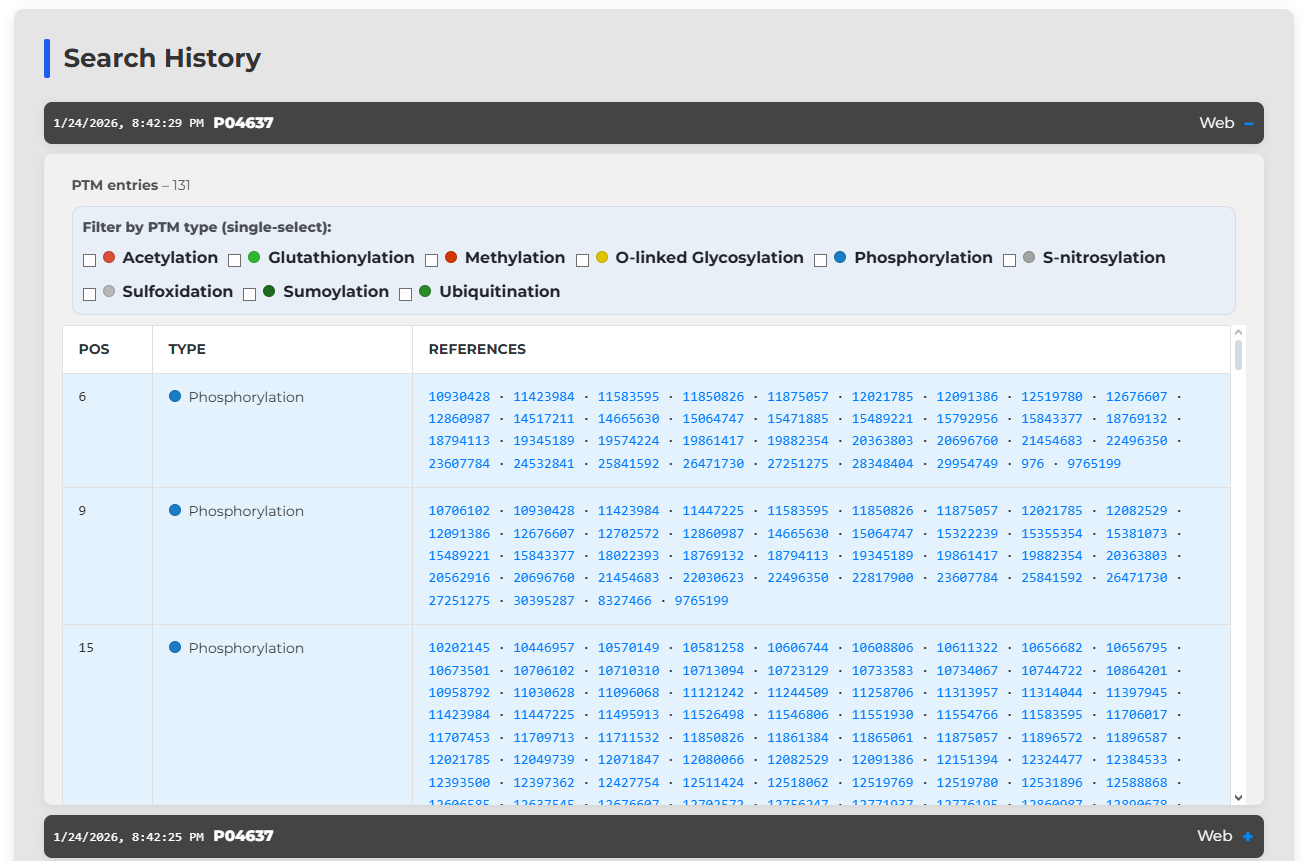Check the Methylation filter checkbox
The height and width of the screenshot is (861, 1309).
coord(432,260)
